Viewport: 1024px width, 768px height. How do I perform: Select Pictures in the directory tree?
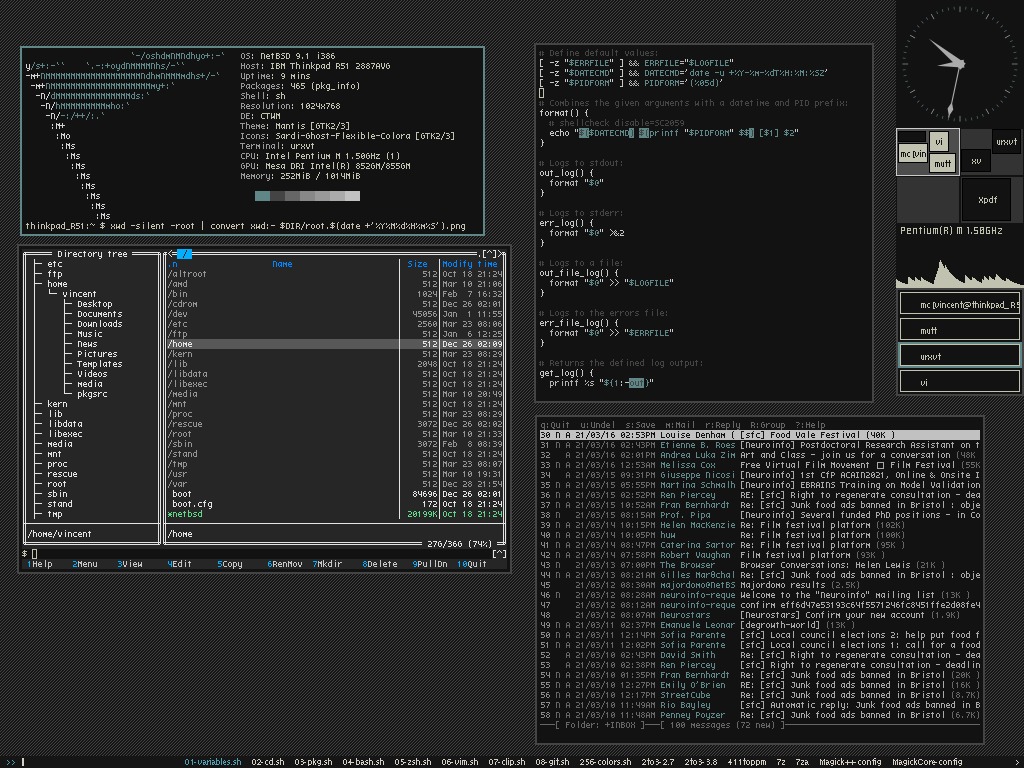tap(97, 354)
